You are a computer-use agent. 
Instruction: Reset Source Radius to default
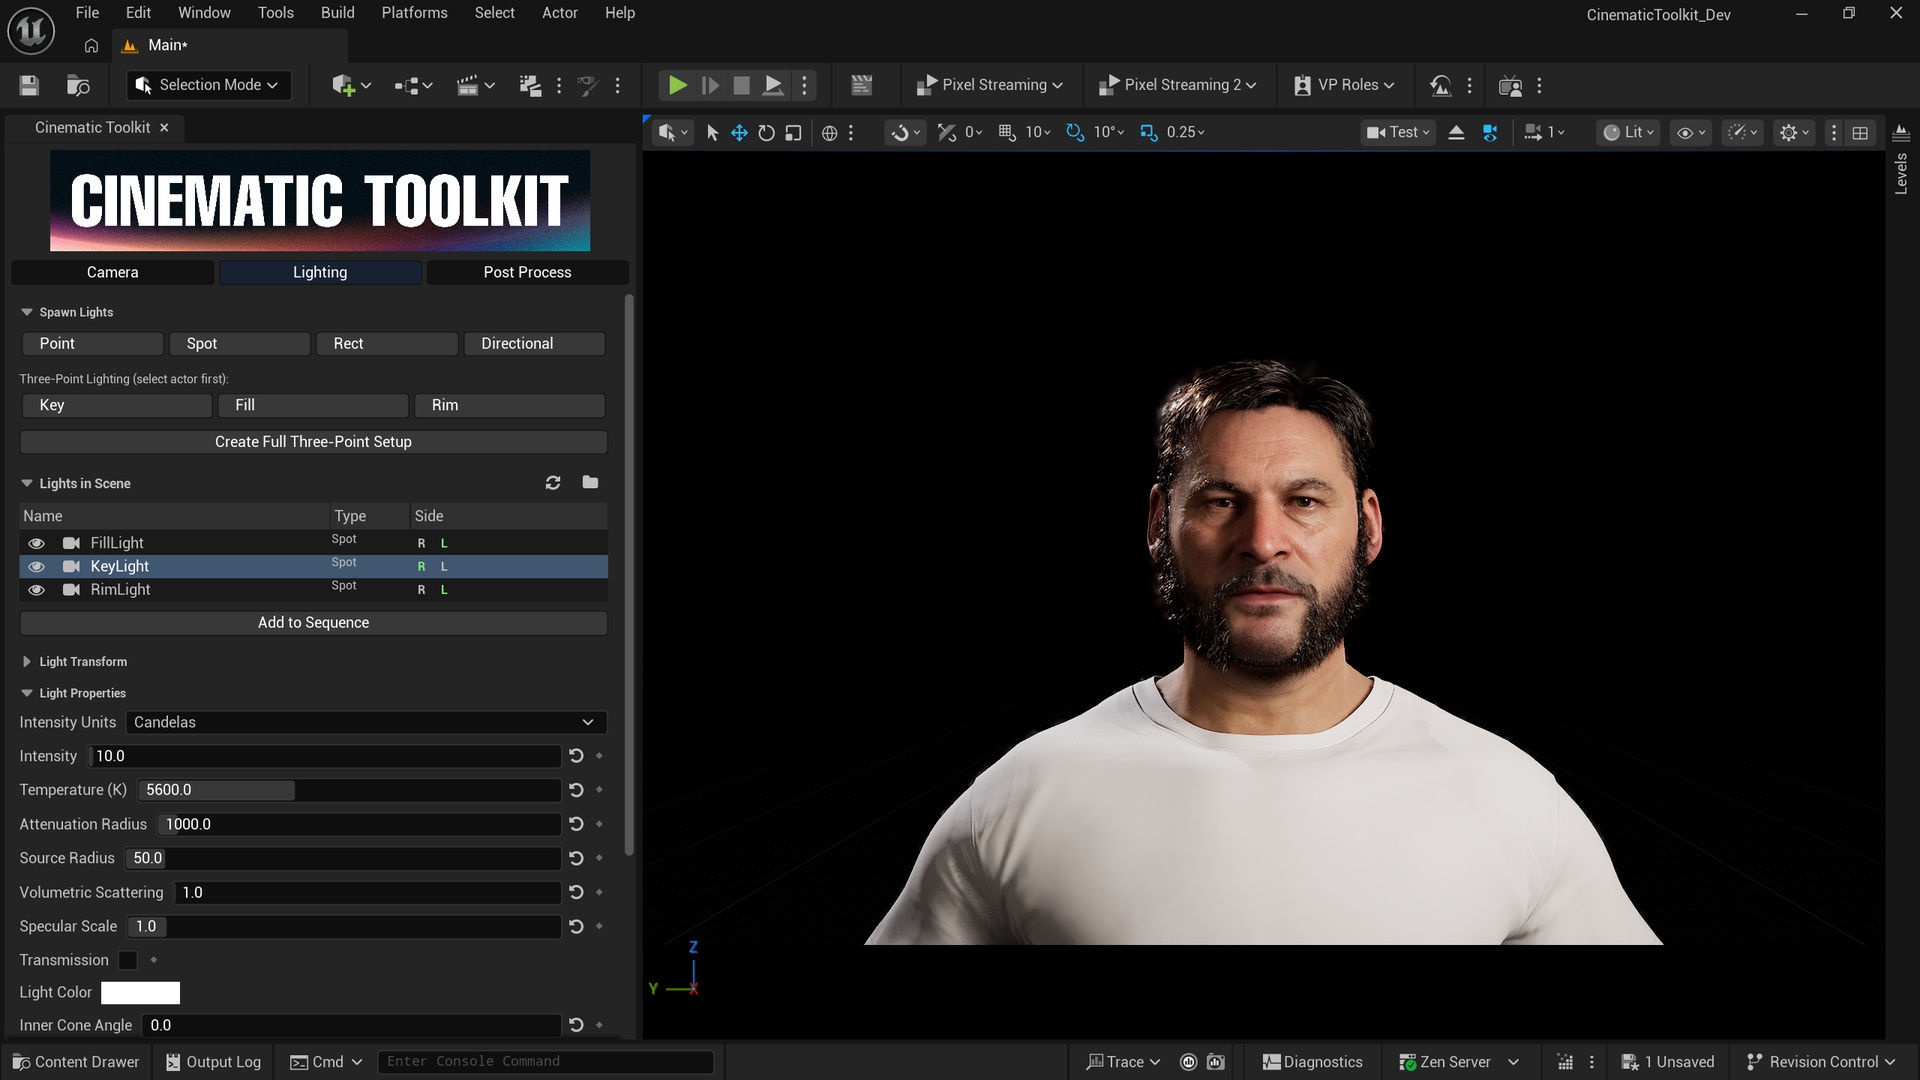point(576,858)
